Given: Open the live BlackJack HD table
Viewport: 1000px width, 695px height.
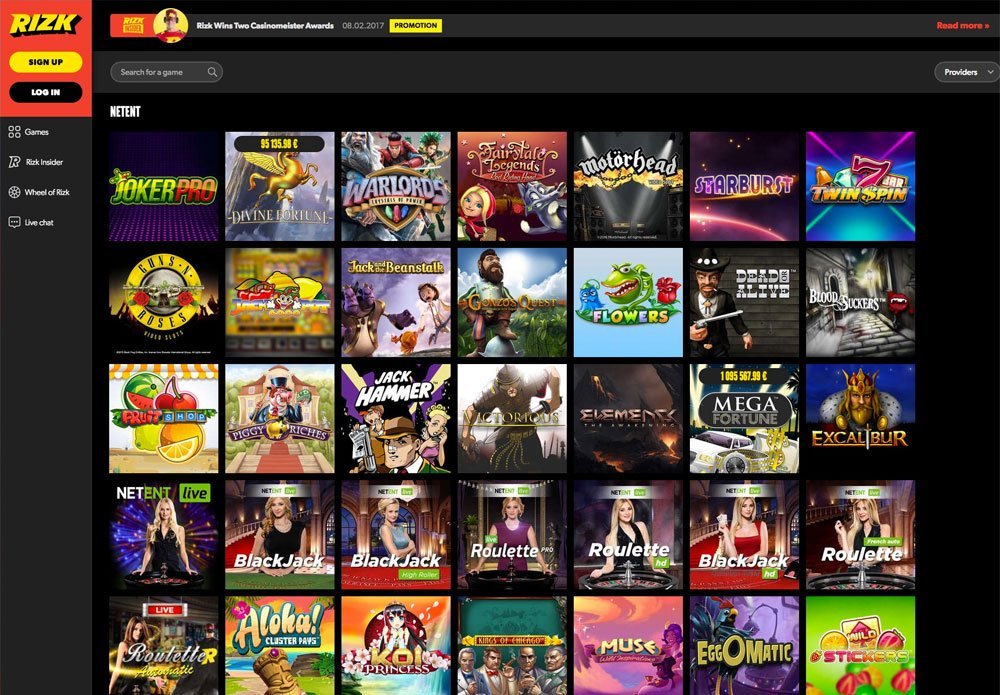Looking at the screenshot, I should 744,534.
